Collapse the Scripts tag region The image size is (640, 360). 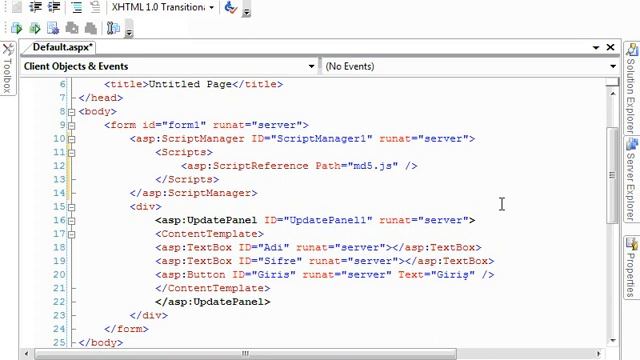click(71, 153)
